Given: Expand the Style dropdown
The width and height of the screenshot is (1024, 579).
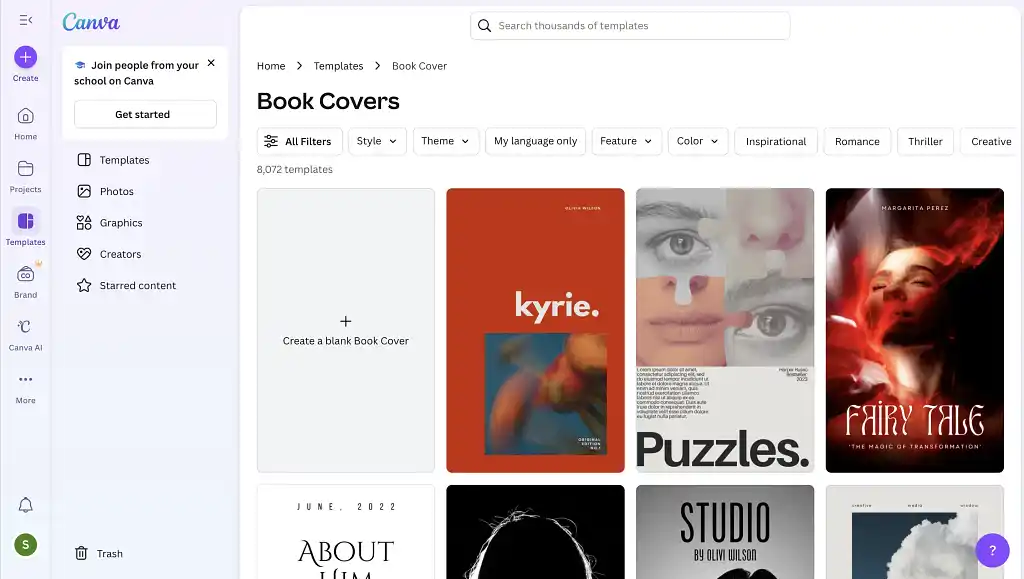Looking at the screenshot, I should tap(377, 141).
